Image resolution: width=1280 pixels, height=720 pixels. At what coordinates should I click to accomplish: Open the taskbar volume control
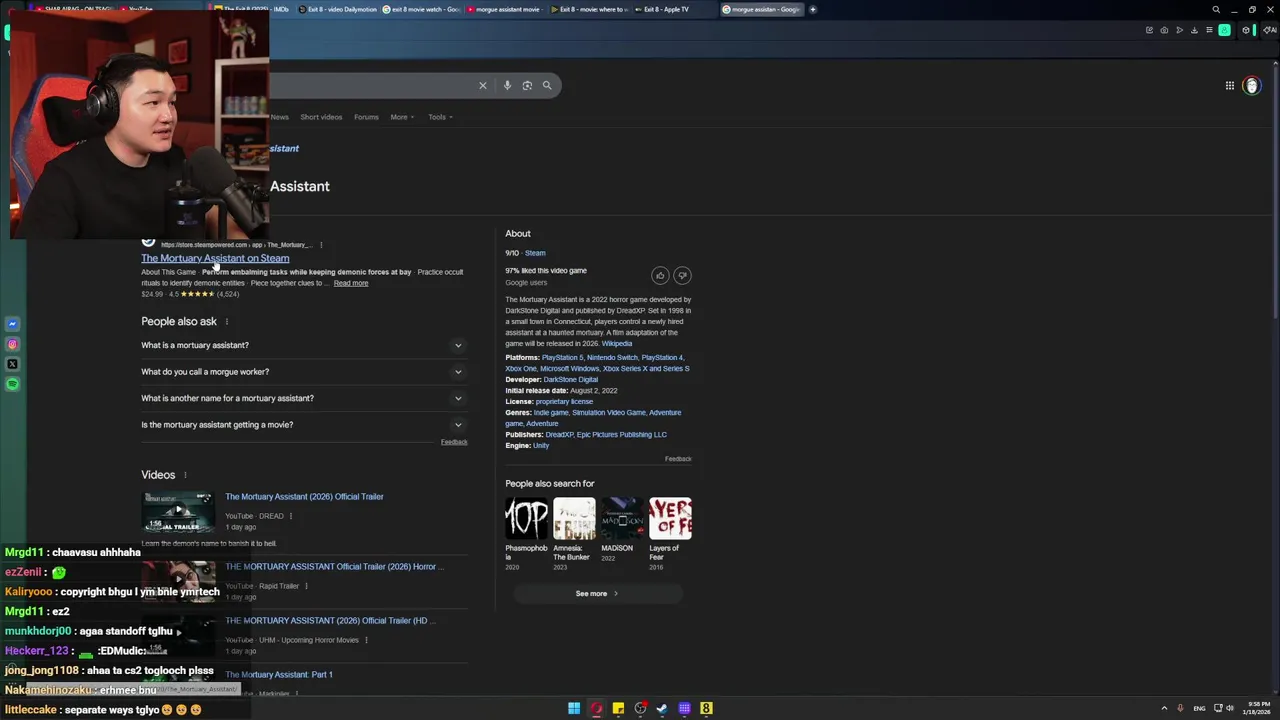coord(1230,708)
